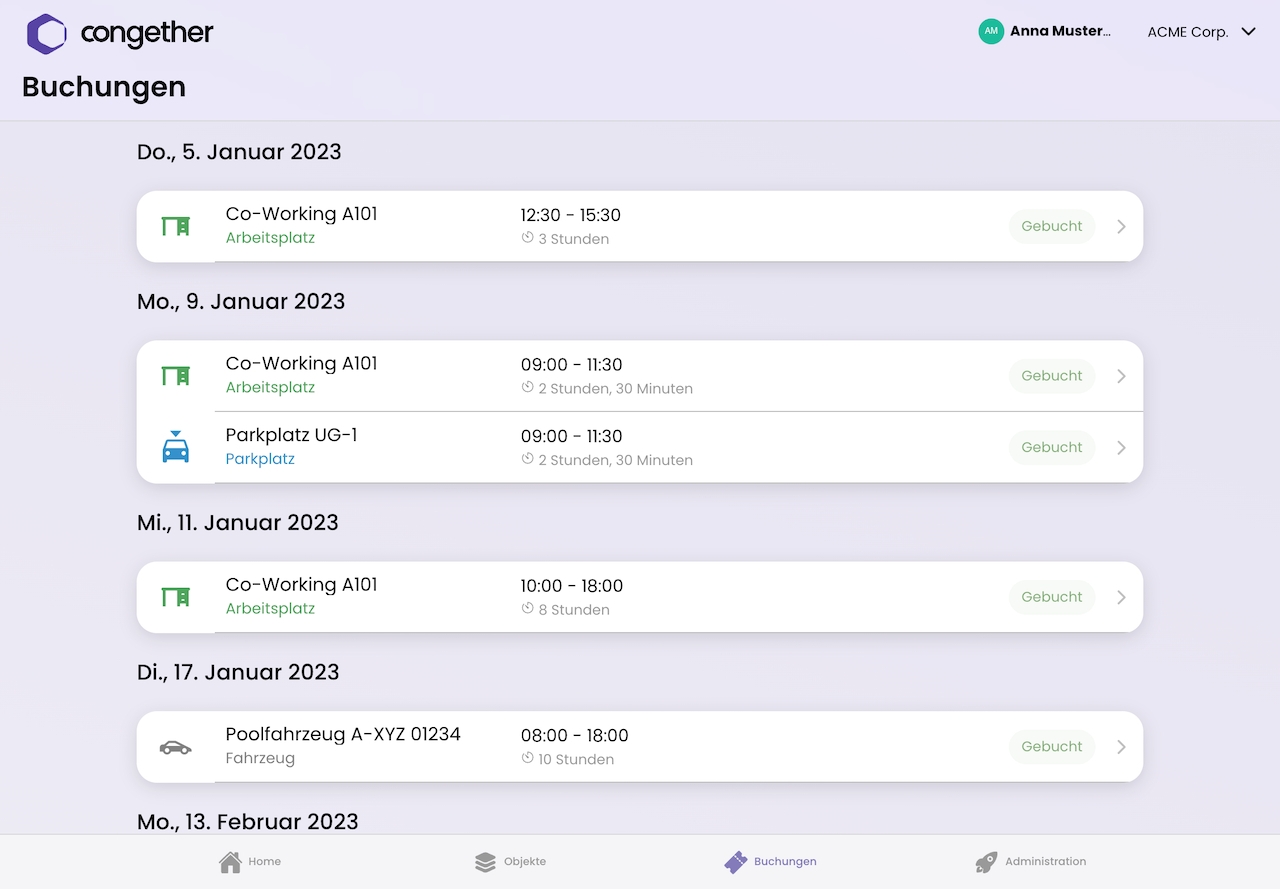Expand the Poolfahrzeug booking chevron
Viewport: 1280px width, 889px height.
pos(1121,747)
